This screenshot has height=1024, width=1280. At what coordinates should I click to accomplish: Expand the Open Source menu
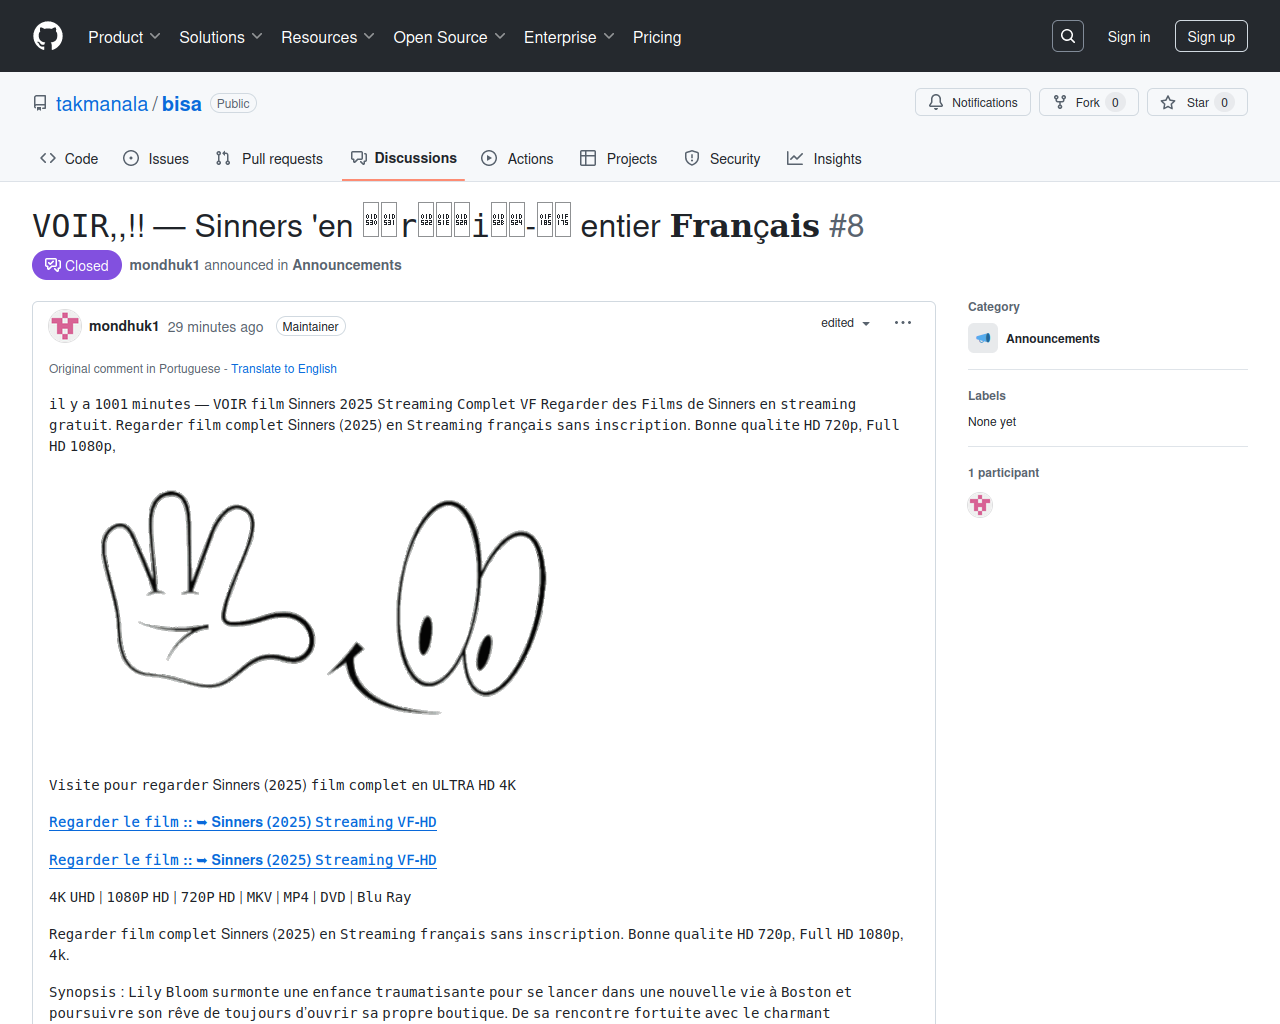450,37
